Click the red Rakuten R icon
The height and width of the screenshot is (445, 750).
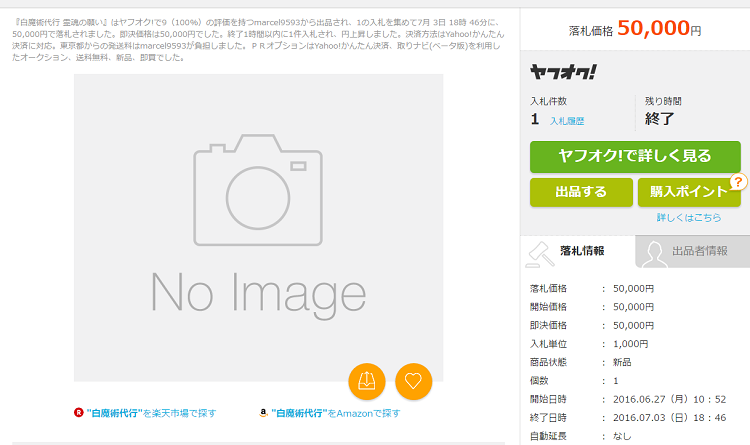click(x=79, y=412)
